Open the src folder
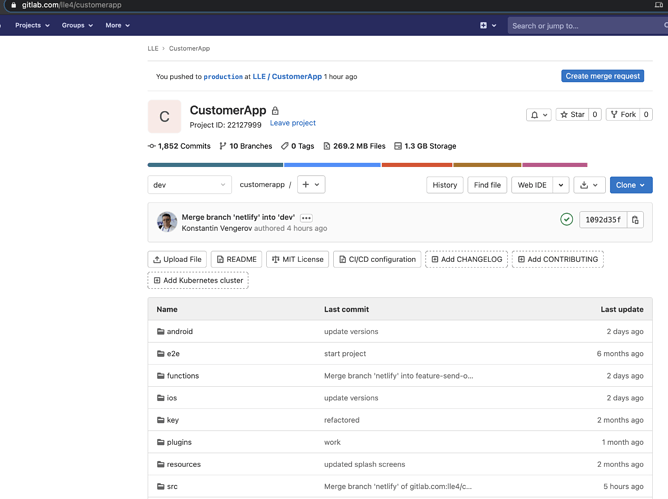 172,487
